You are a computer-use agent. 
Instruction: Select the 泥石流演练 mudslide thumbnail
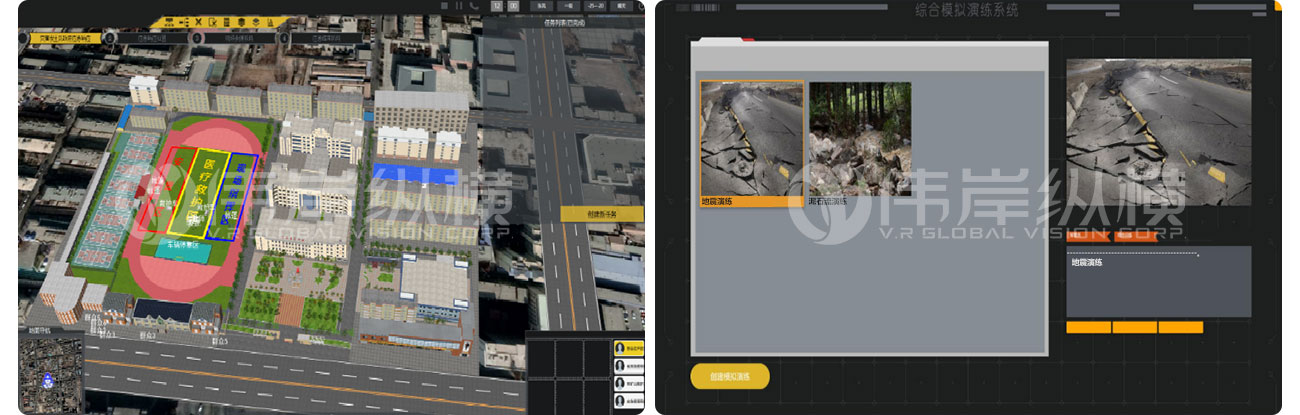[x=859, y=138]
